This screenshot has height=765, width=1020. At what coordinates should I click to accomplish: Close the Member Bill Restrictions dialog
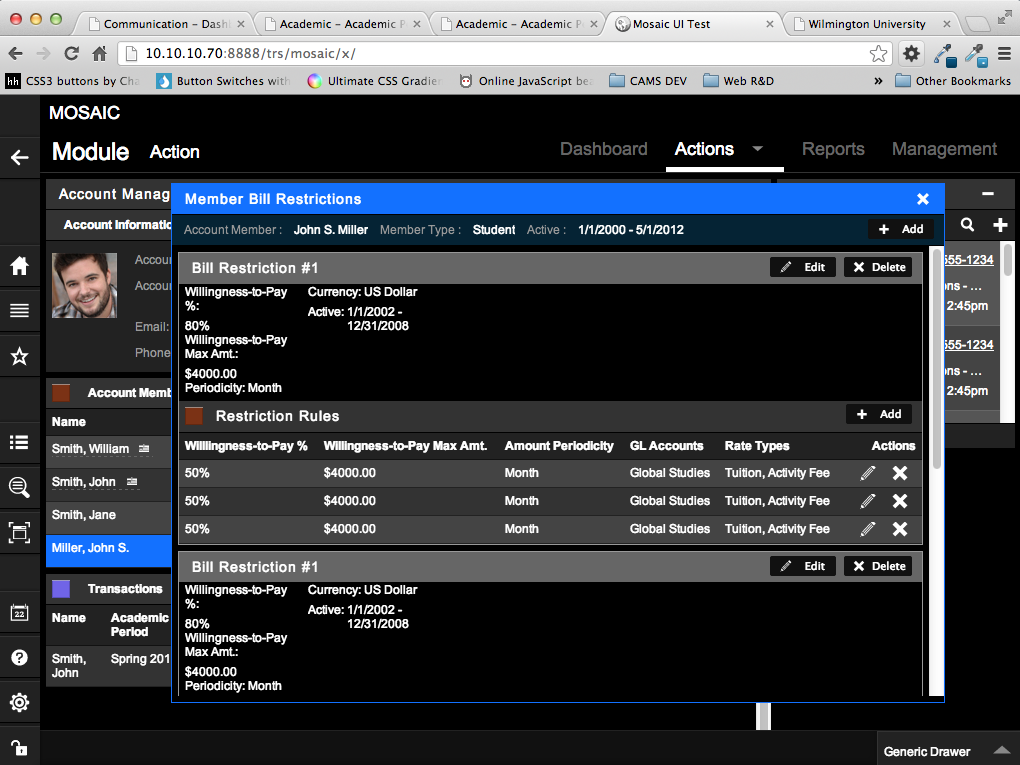[x=923, y=199]
